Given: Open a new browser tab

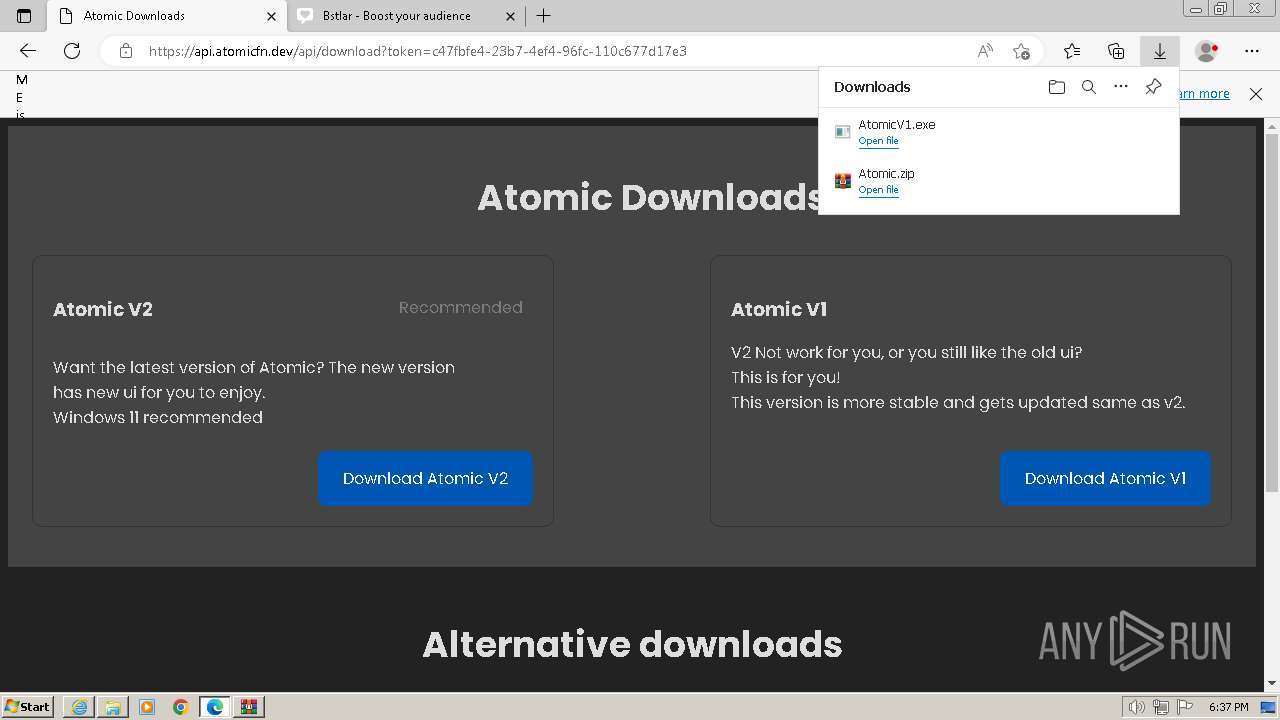Looking at the screenshot, I should (544, 16).
